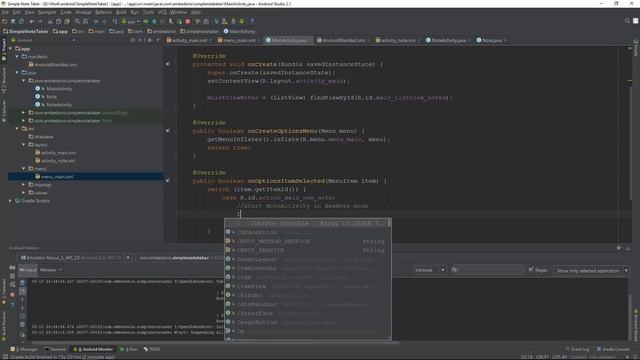Click the Undo arrow toolbar icon
Screen dimensions: 640x360
point(31,21)
